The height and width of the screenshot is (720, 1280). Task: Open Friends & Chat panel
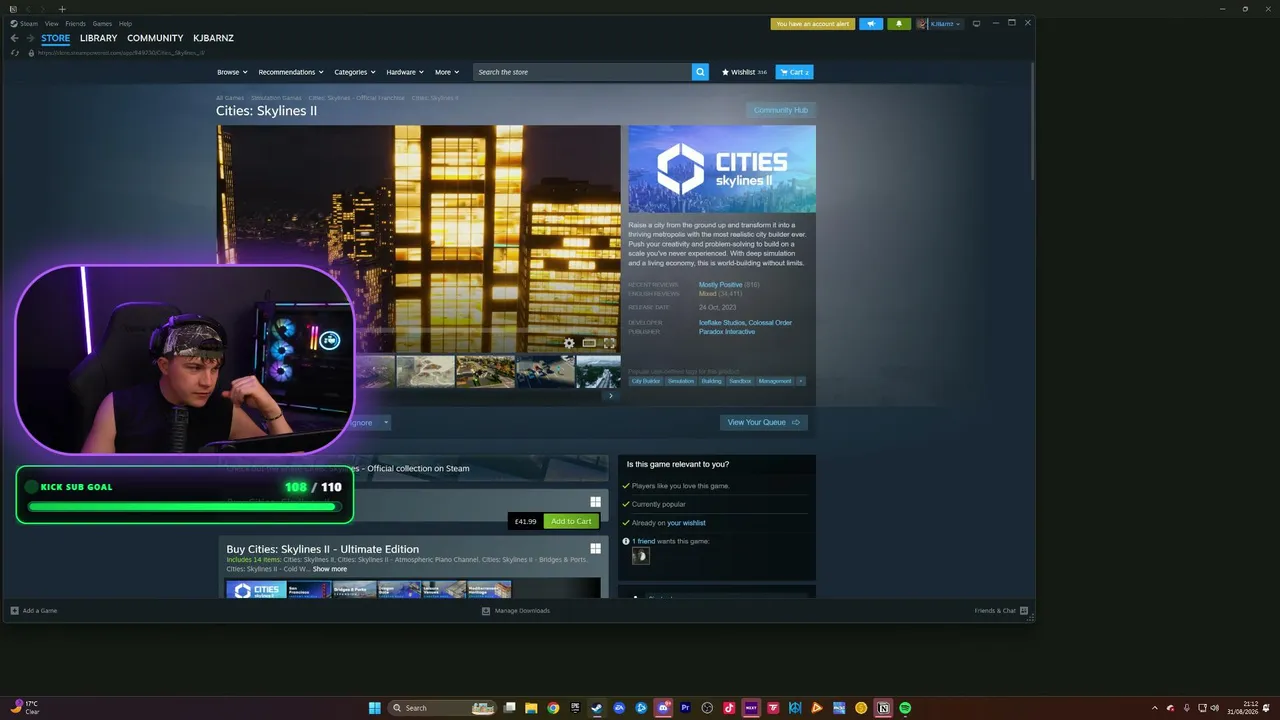pos(1000,610)
